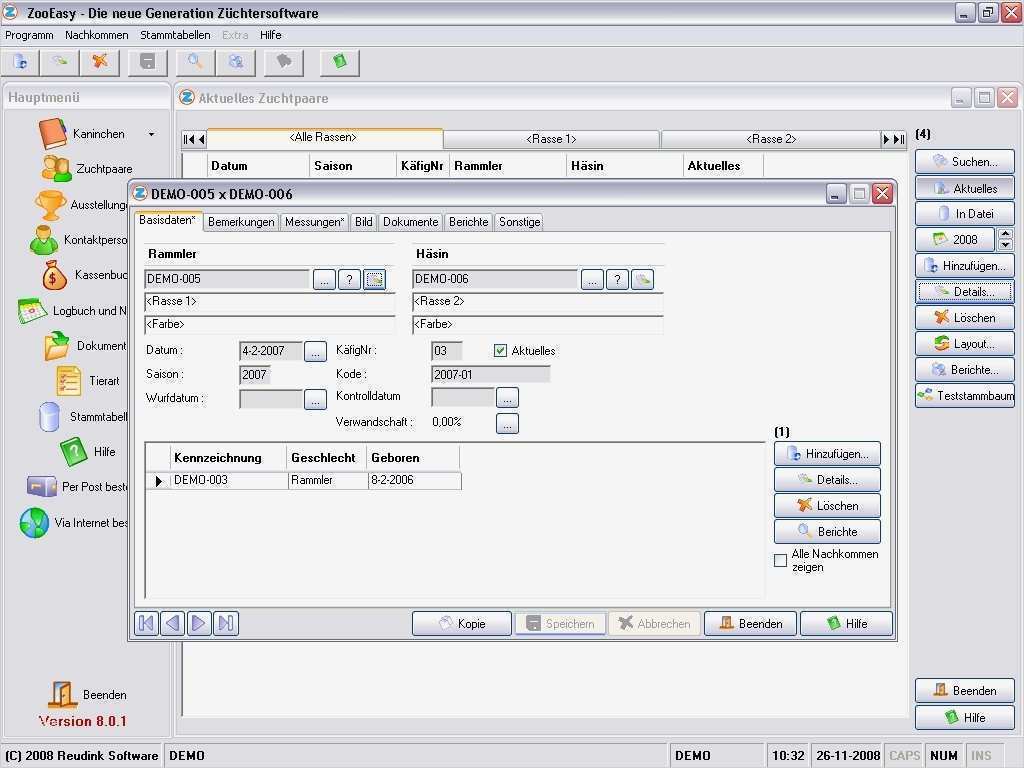1024x768 pixels.
Task: Click Via Internet bestellen globe entry
Action: (x=73, y=523)
